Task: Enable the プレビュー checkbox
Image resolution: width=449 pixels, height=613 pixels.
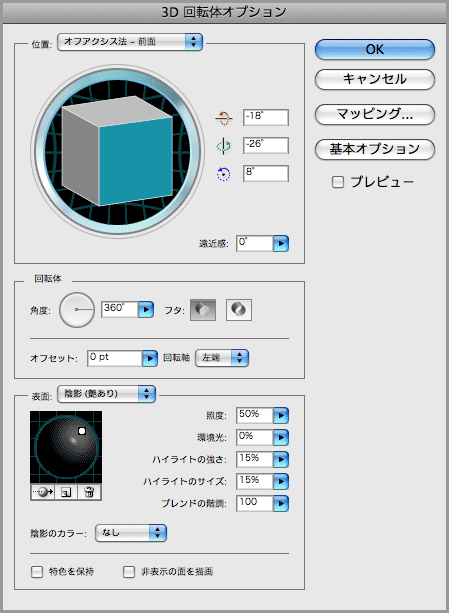Action: (338, 182)
